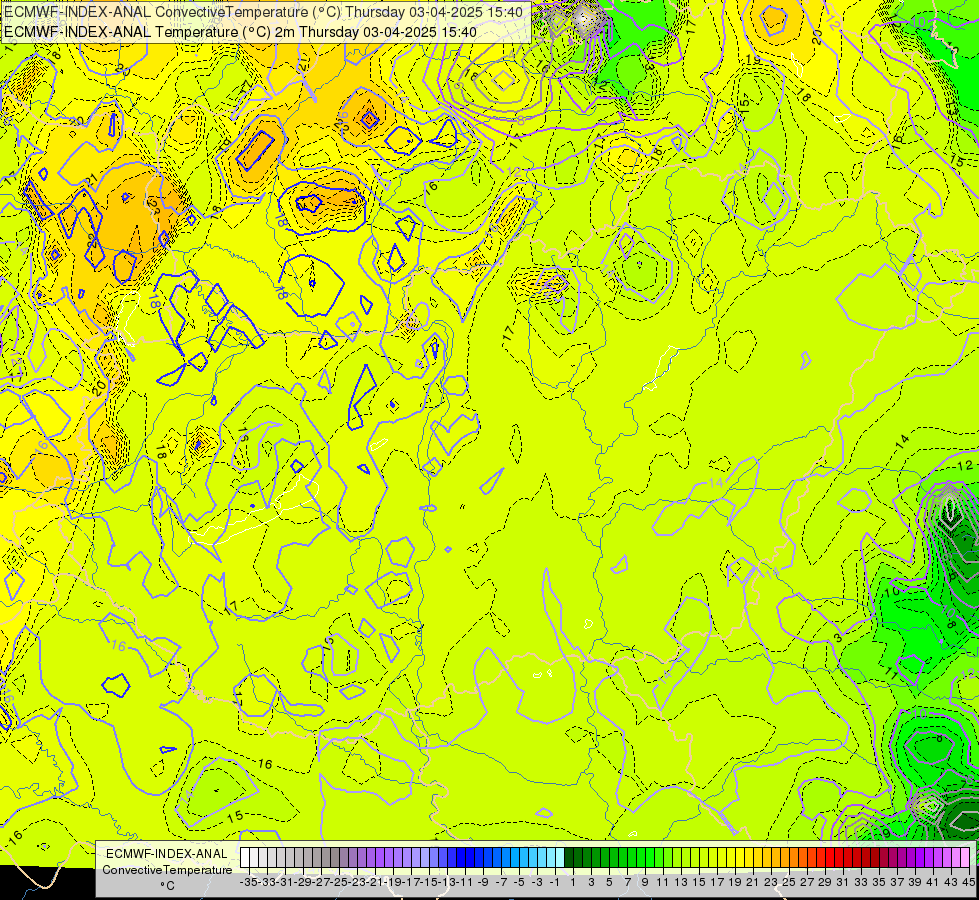Click the ConvectiveTemperature title line at top
Screen dimensions: 979x900
[x=263, y=12]
